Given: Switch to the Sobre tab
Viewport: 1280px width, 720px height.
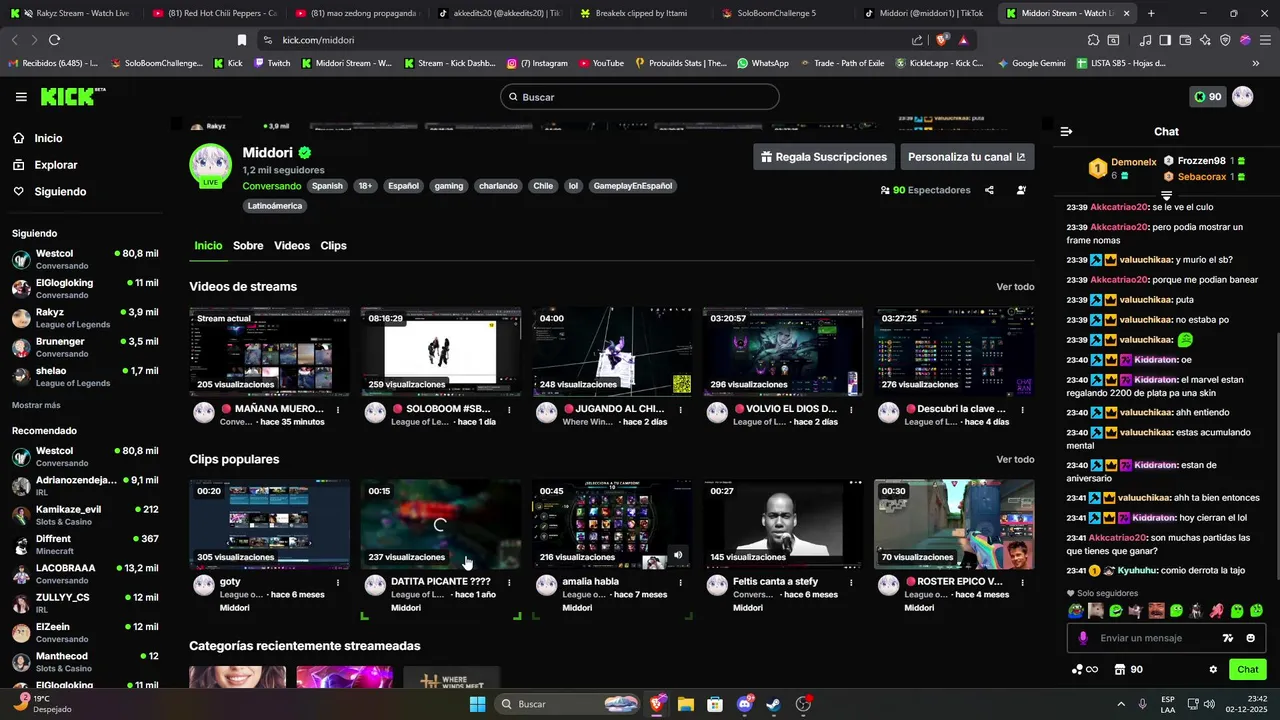Looking at the screenshot, I should pyautogui.click(x=248, y=246).
